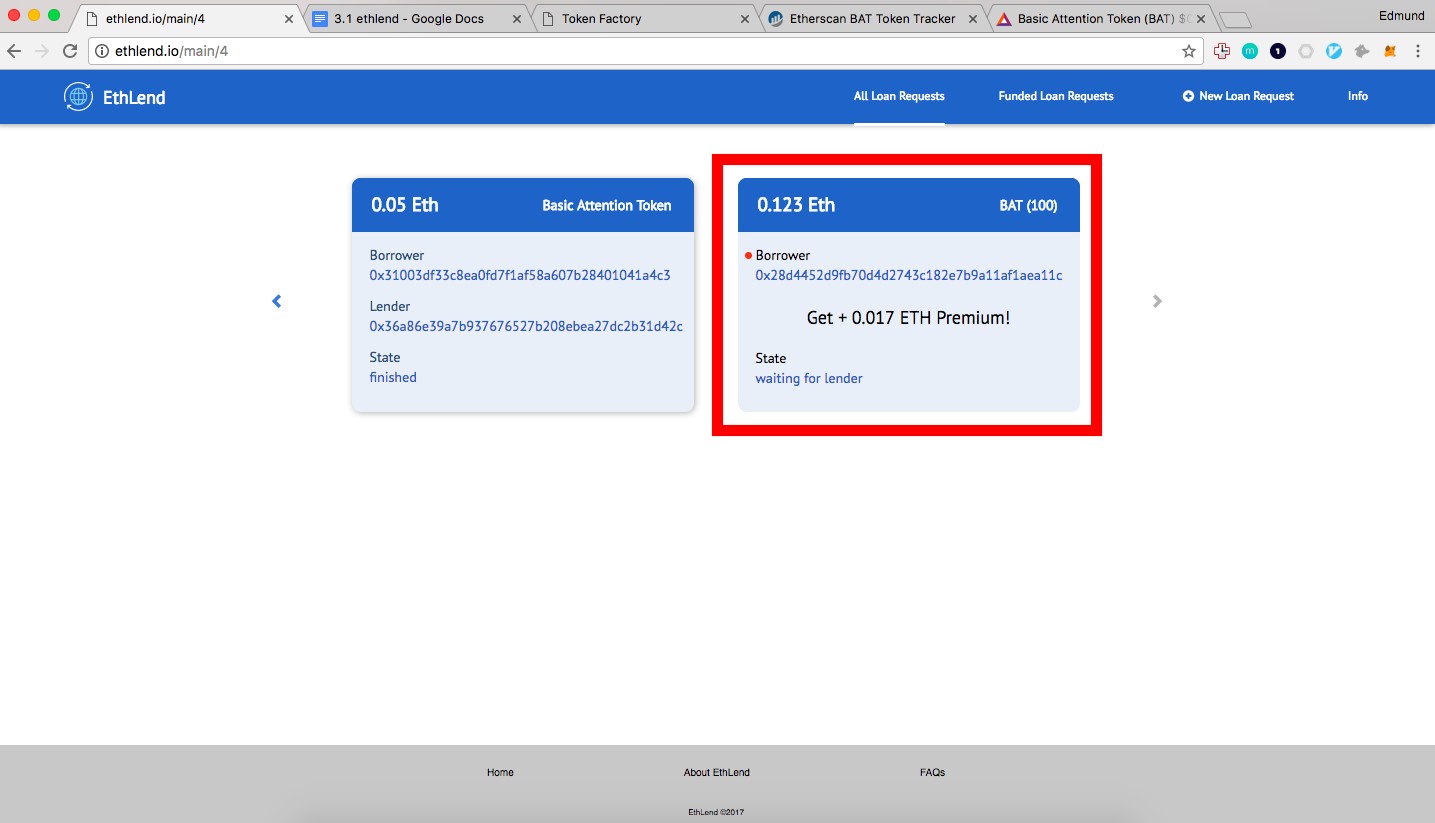This screenshot has height=823, width=1435.
Task: Switch to the Token Factory tab
Action: tap(645, 18)
